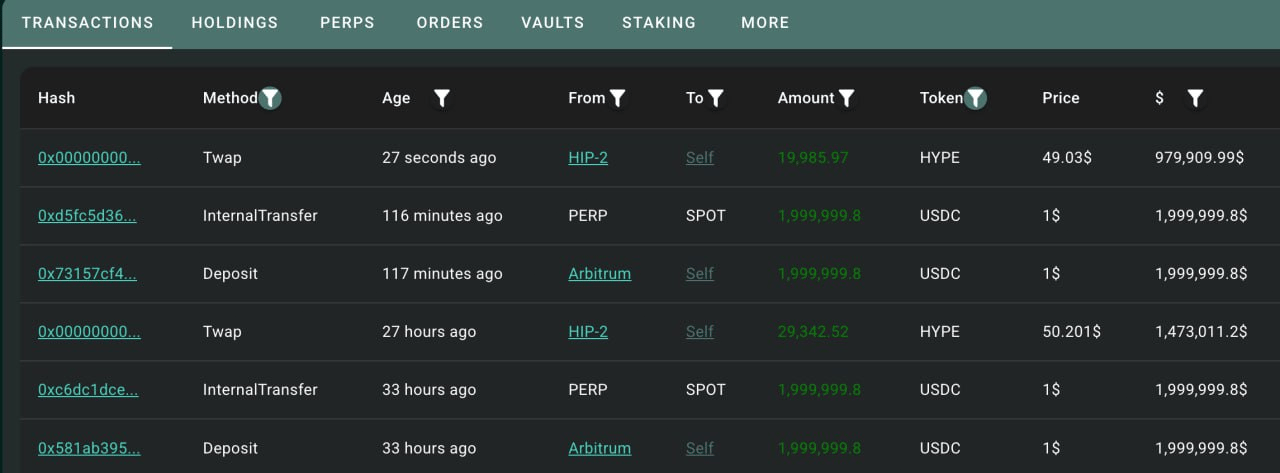Open transaction hash 0xc6dc1dce
The width and height of the screenshot is (1280, 473).
(89, 390)
